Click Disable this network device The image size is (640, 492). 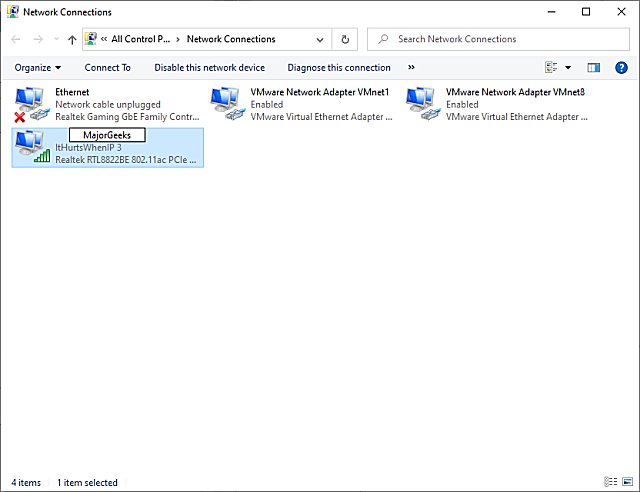pos(209,68)
